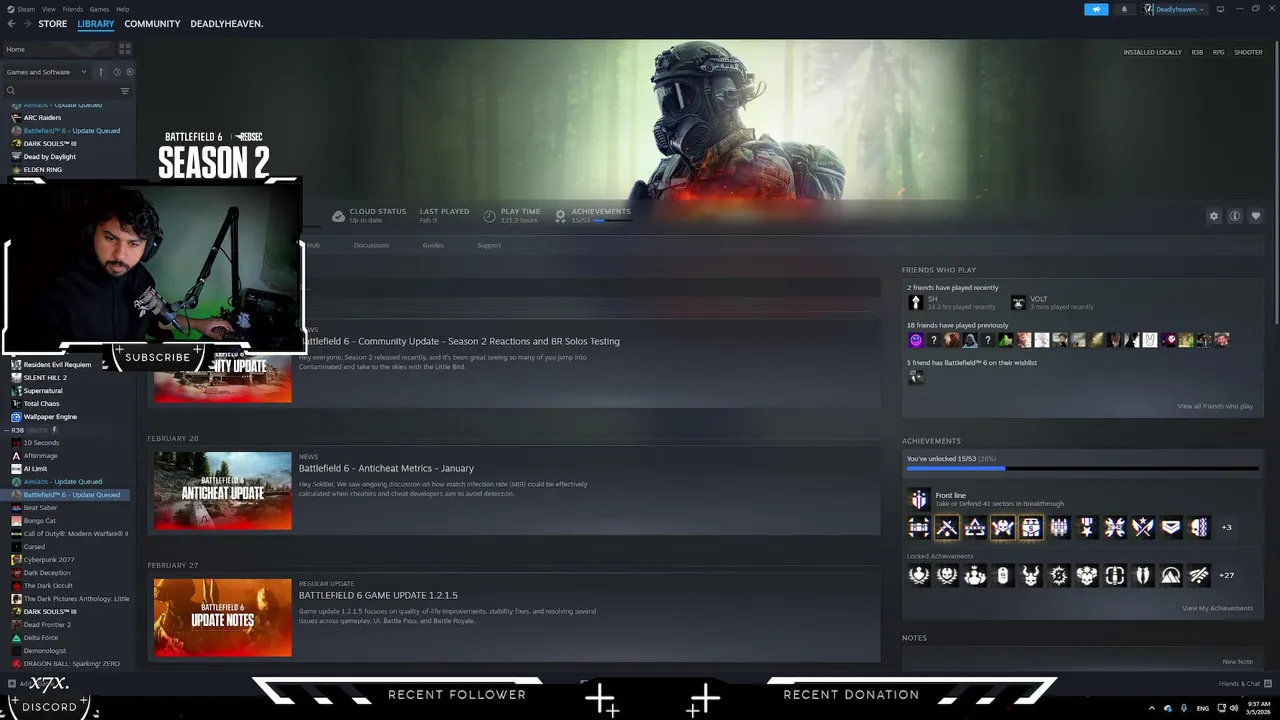Open Anticheat Metrics January news post
This screenshot has width=1280, height=720.
click(386, 468)
